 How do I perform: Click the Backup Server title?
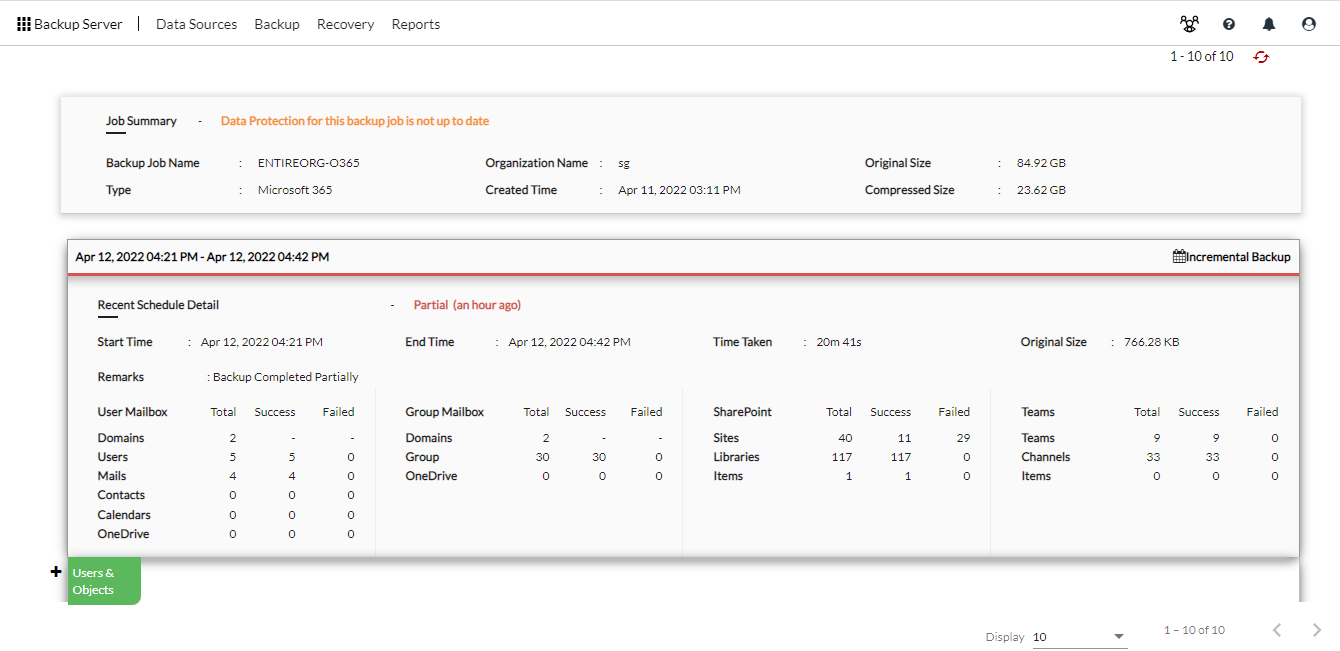(x=78, y=24)
